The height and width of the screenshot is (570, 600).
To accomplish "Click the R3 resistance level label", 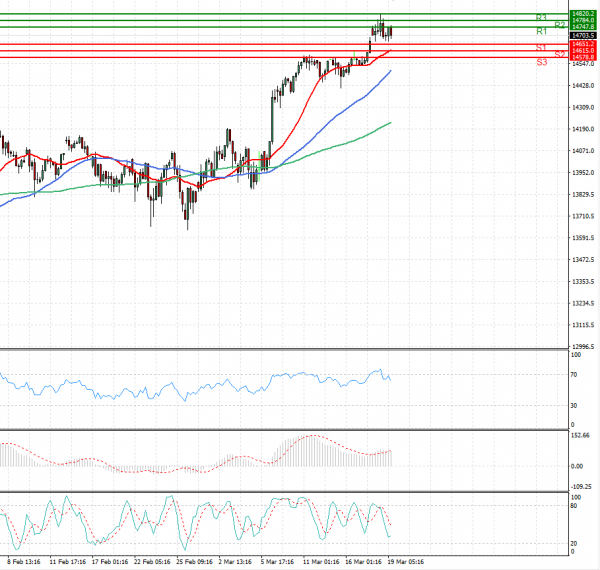I will [x=541, y=18].
